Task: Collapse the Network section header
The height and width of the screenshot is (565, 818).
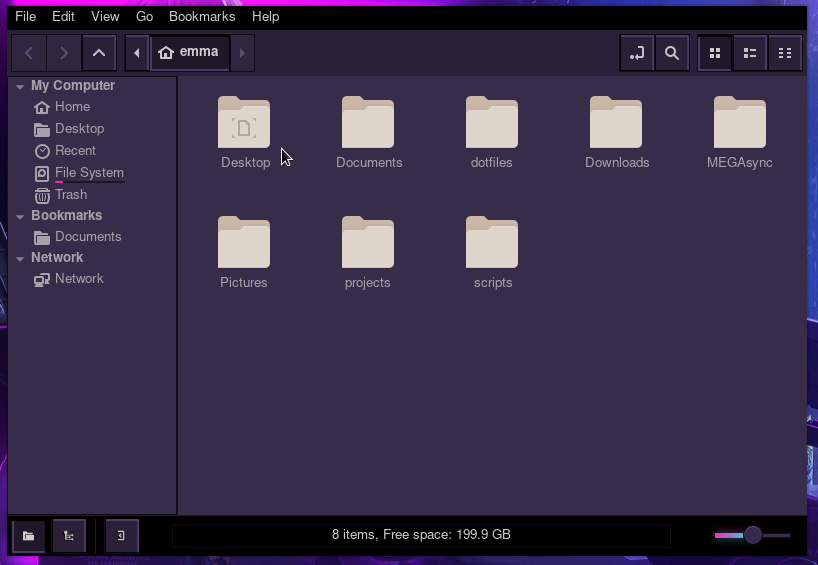Action: (20, 258)
